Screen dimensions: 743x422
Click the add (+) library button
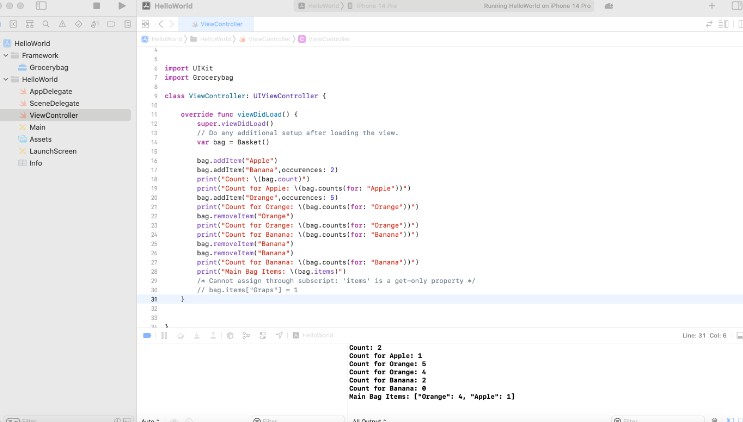[x=711, y=6]
